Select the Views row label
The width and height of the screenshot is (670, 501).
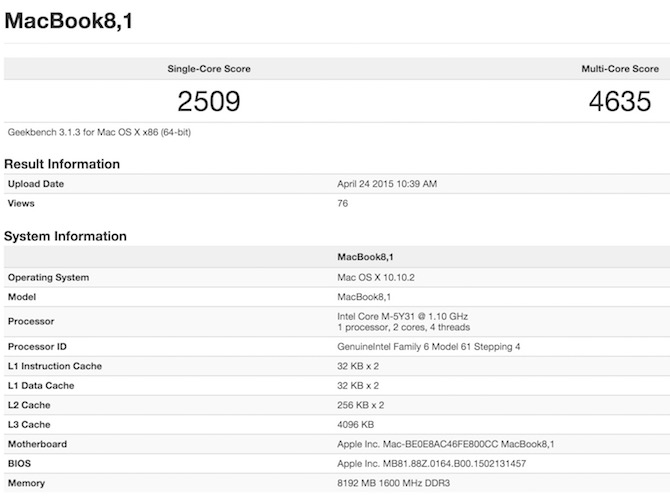coord(21,203)
